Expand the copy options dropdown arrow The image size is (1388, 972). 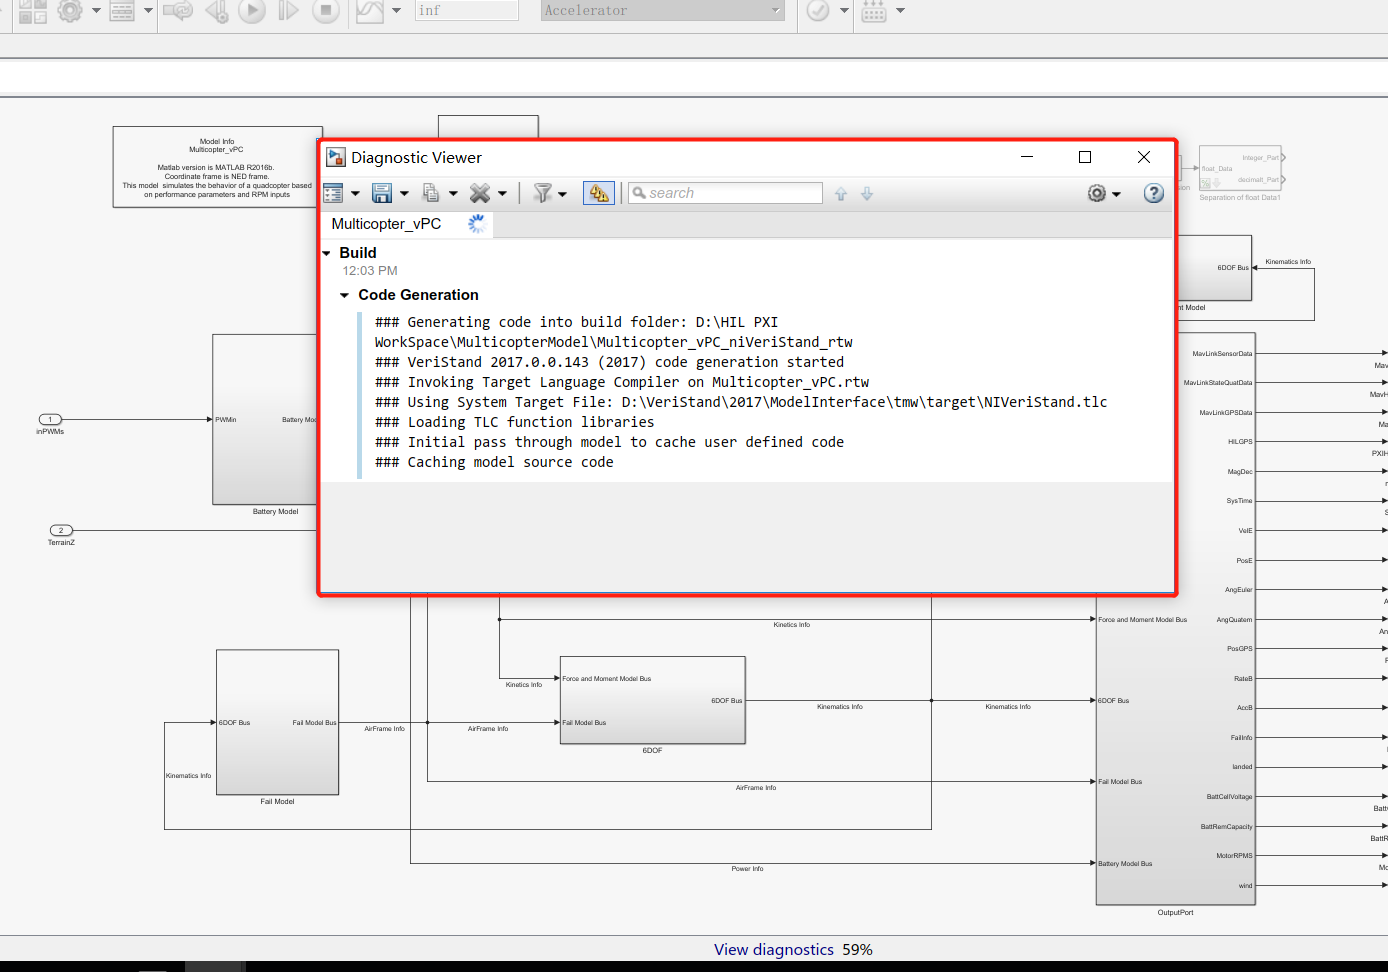click(x=453, y=194)
